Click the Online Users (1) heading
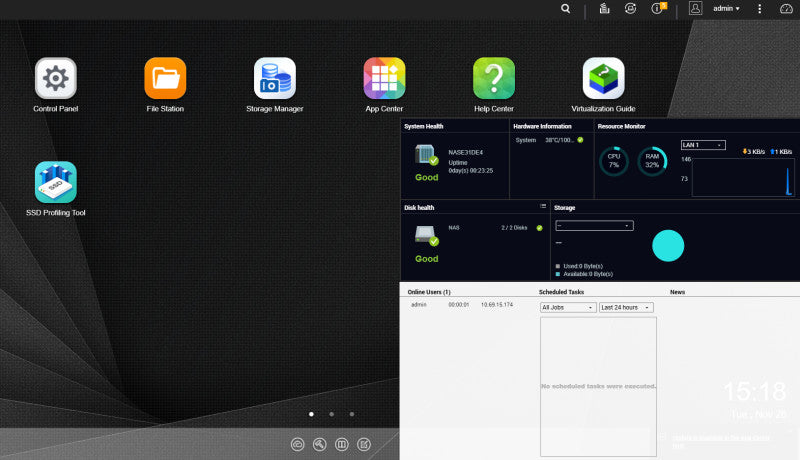Image resolution: width=800 pixels, height=460 pixels. coord(429,292)
